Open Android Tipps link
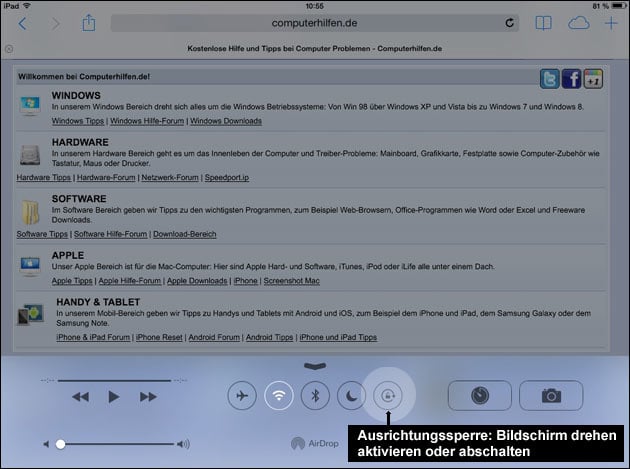 270,338
